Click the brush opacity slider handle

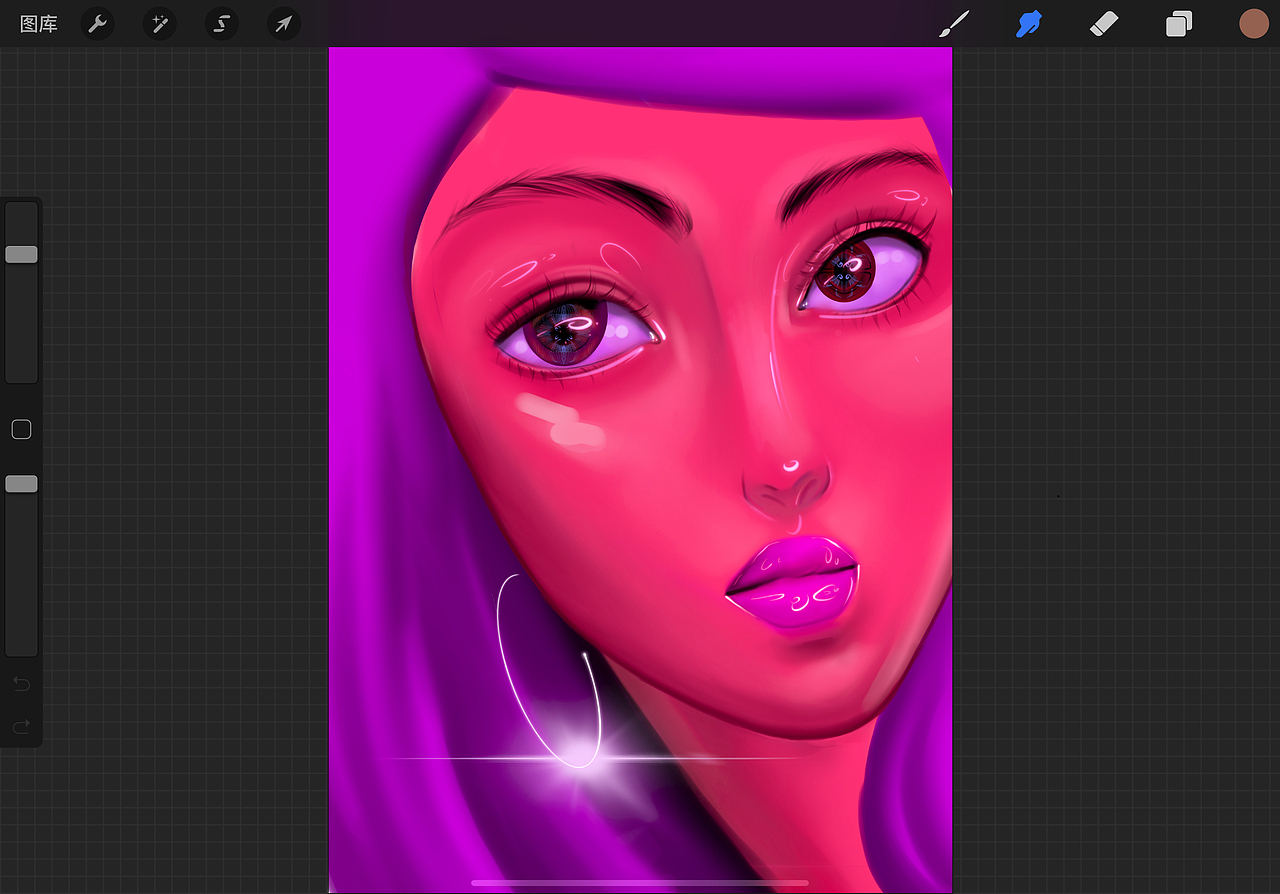click(21, 484)
